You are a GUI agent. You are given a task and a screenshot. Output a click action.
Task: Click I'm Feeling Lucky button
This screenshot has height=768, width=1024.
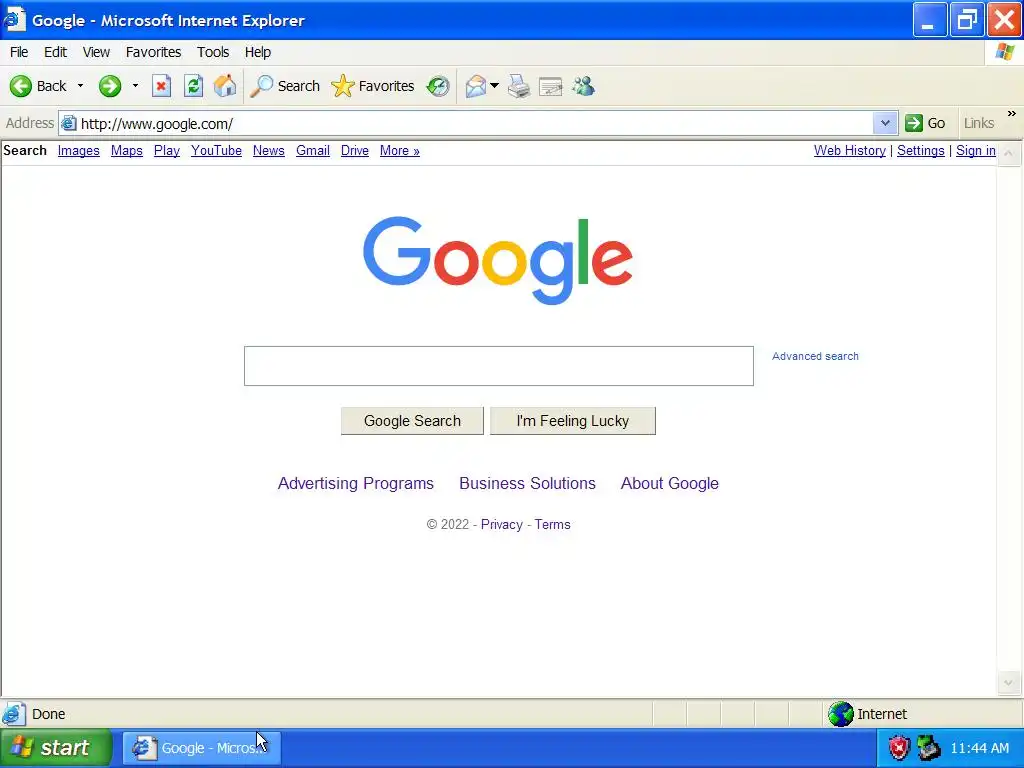click(573, 421)
